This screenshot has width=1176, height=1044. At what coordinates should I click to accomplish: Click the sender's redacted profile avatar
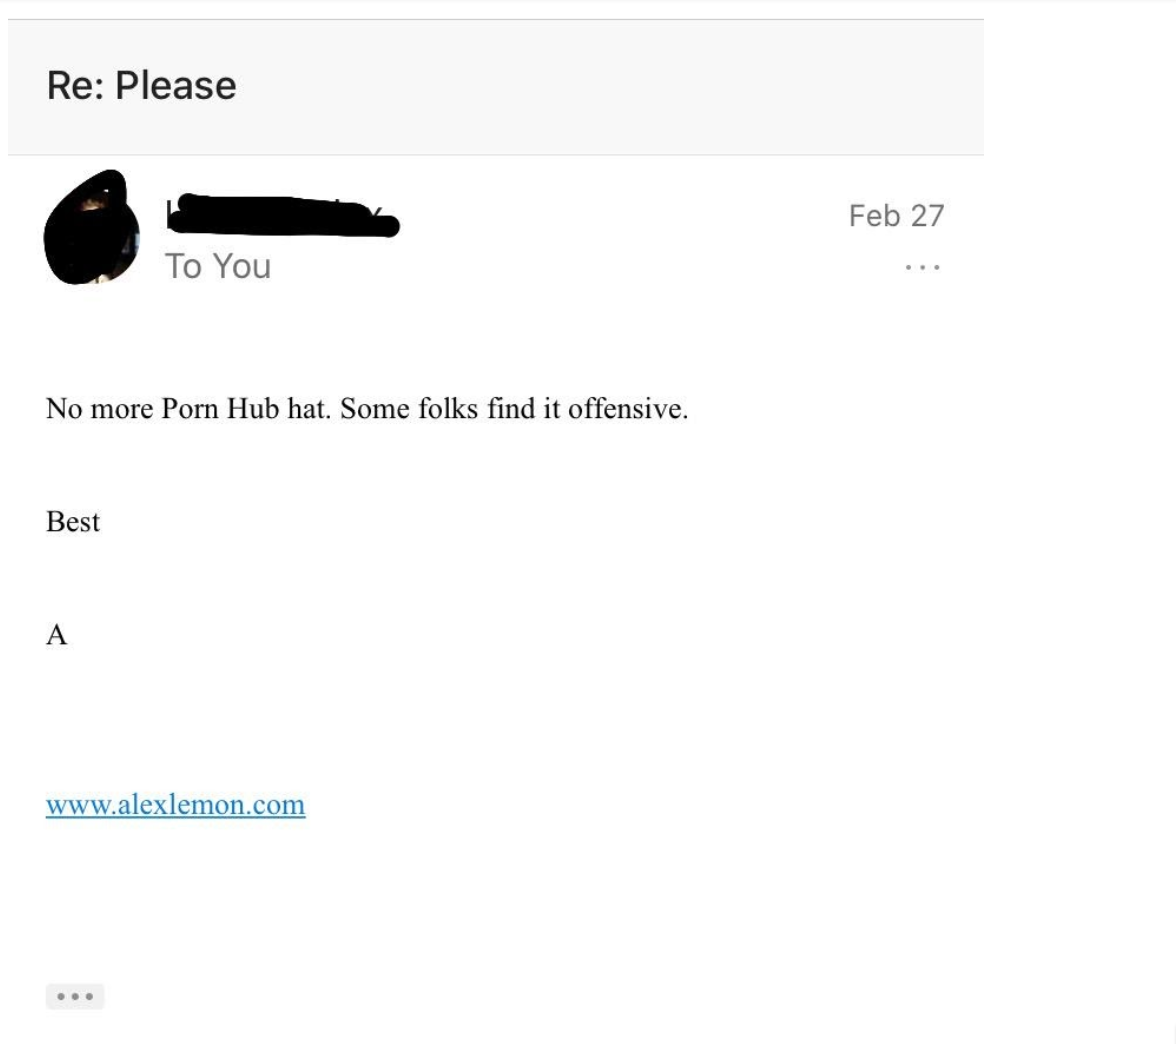91,228
